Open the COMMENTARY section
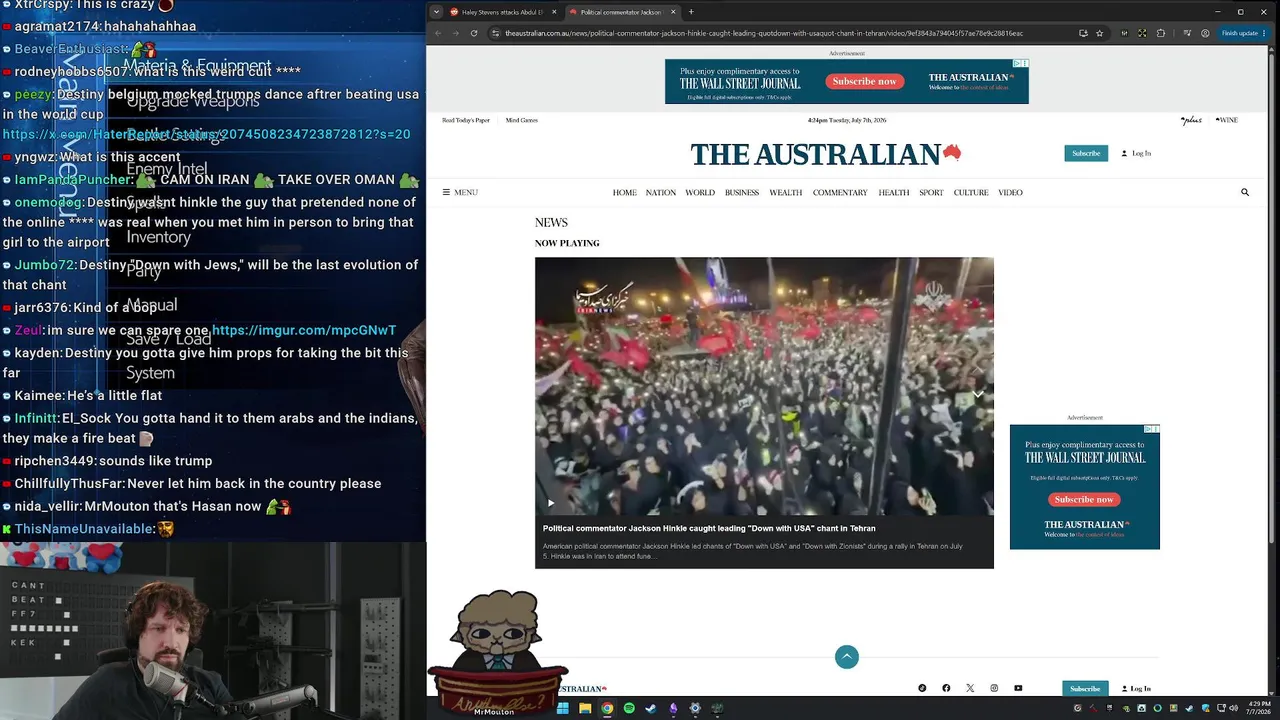 (840, 192)
